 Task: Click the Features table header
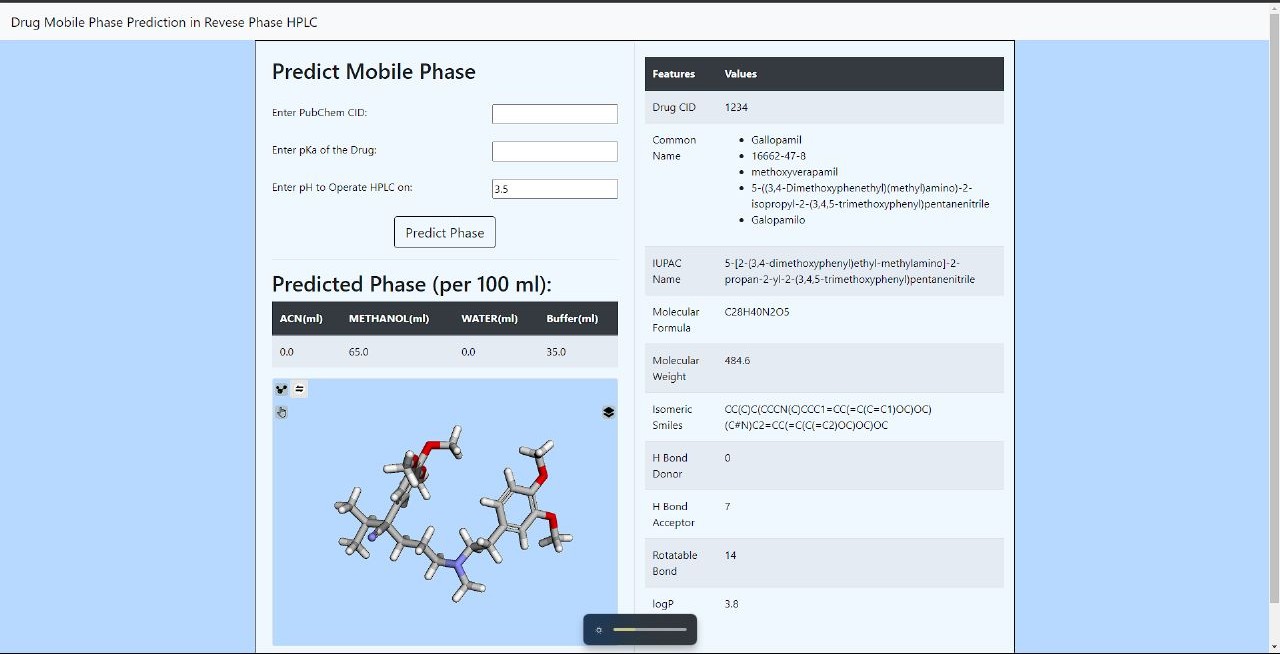[673, 74]
